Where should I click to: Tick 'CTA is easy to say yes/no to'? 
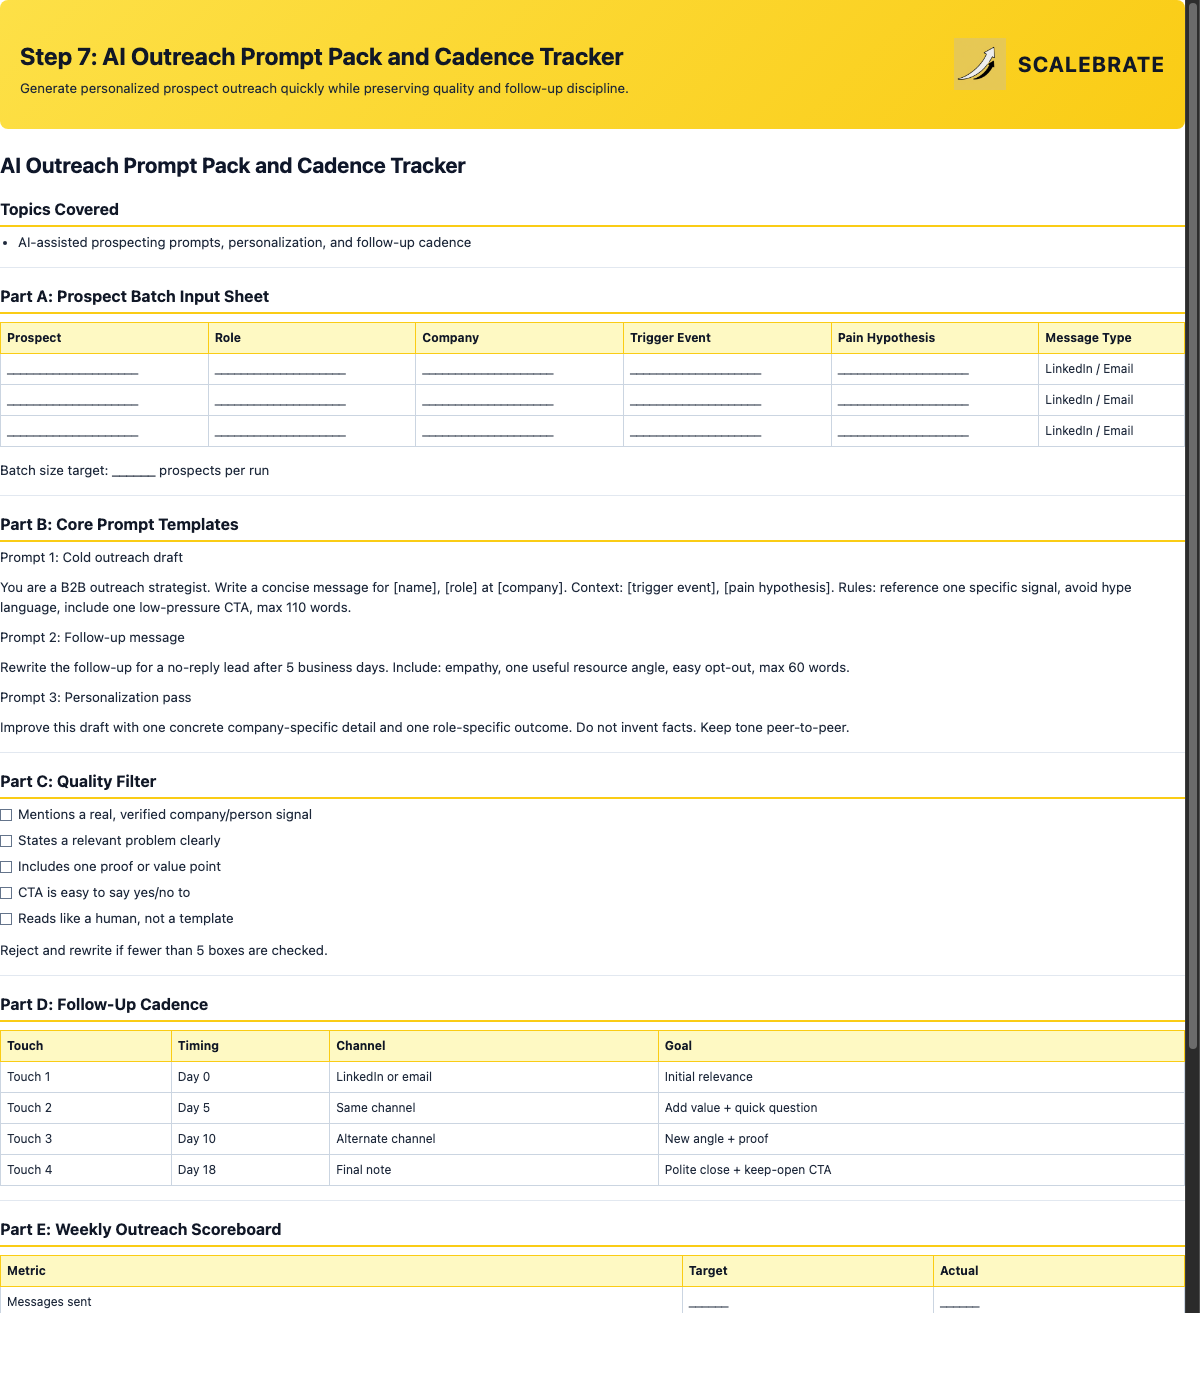coord(6,893)
